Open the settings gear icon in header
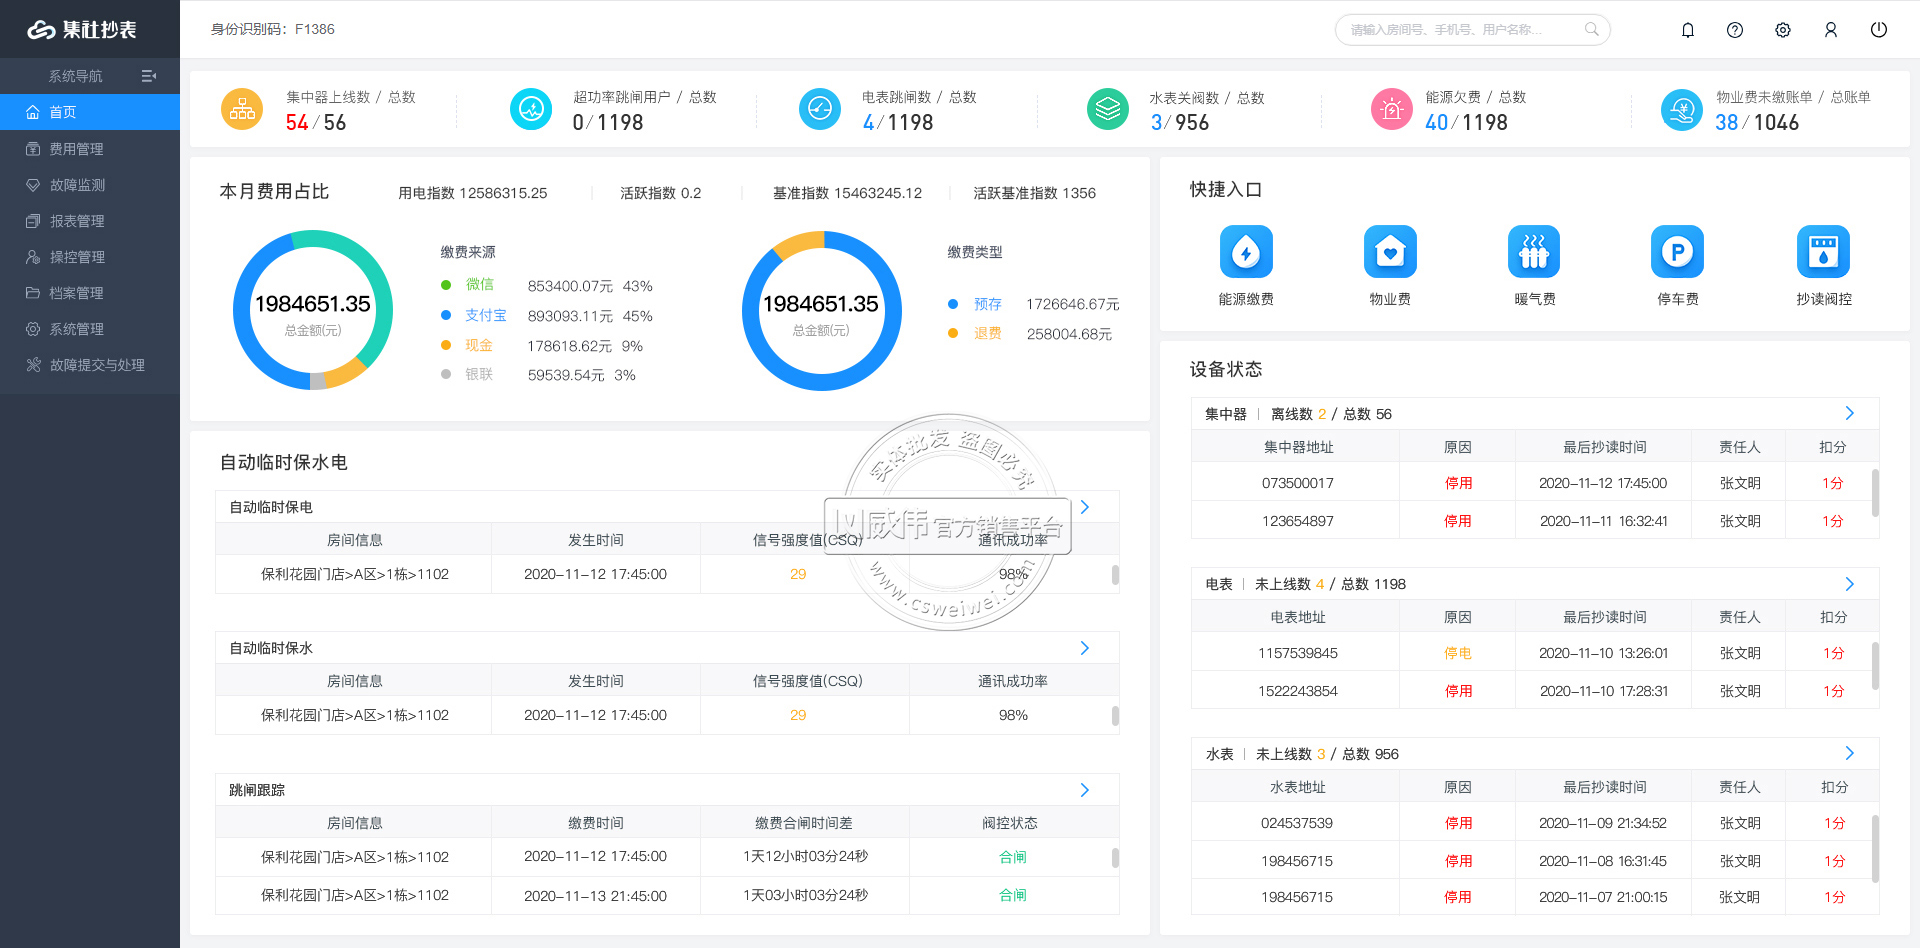This screenshot has width=1920, height=948. click(x=1783, y=30)
